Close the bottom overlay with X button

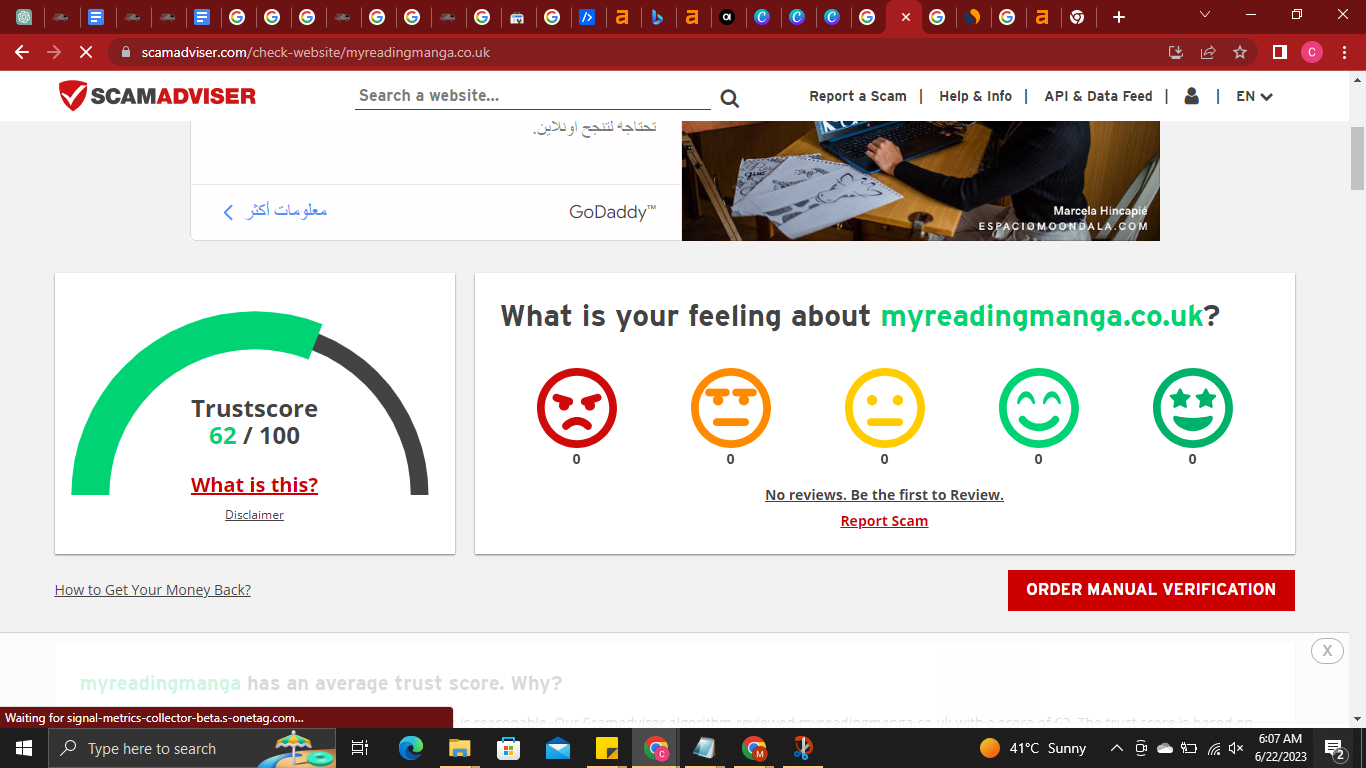1327,651
